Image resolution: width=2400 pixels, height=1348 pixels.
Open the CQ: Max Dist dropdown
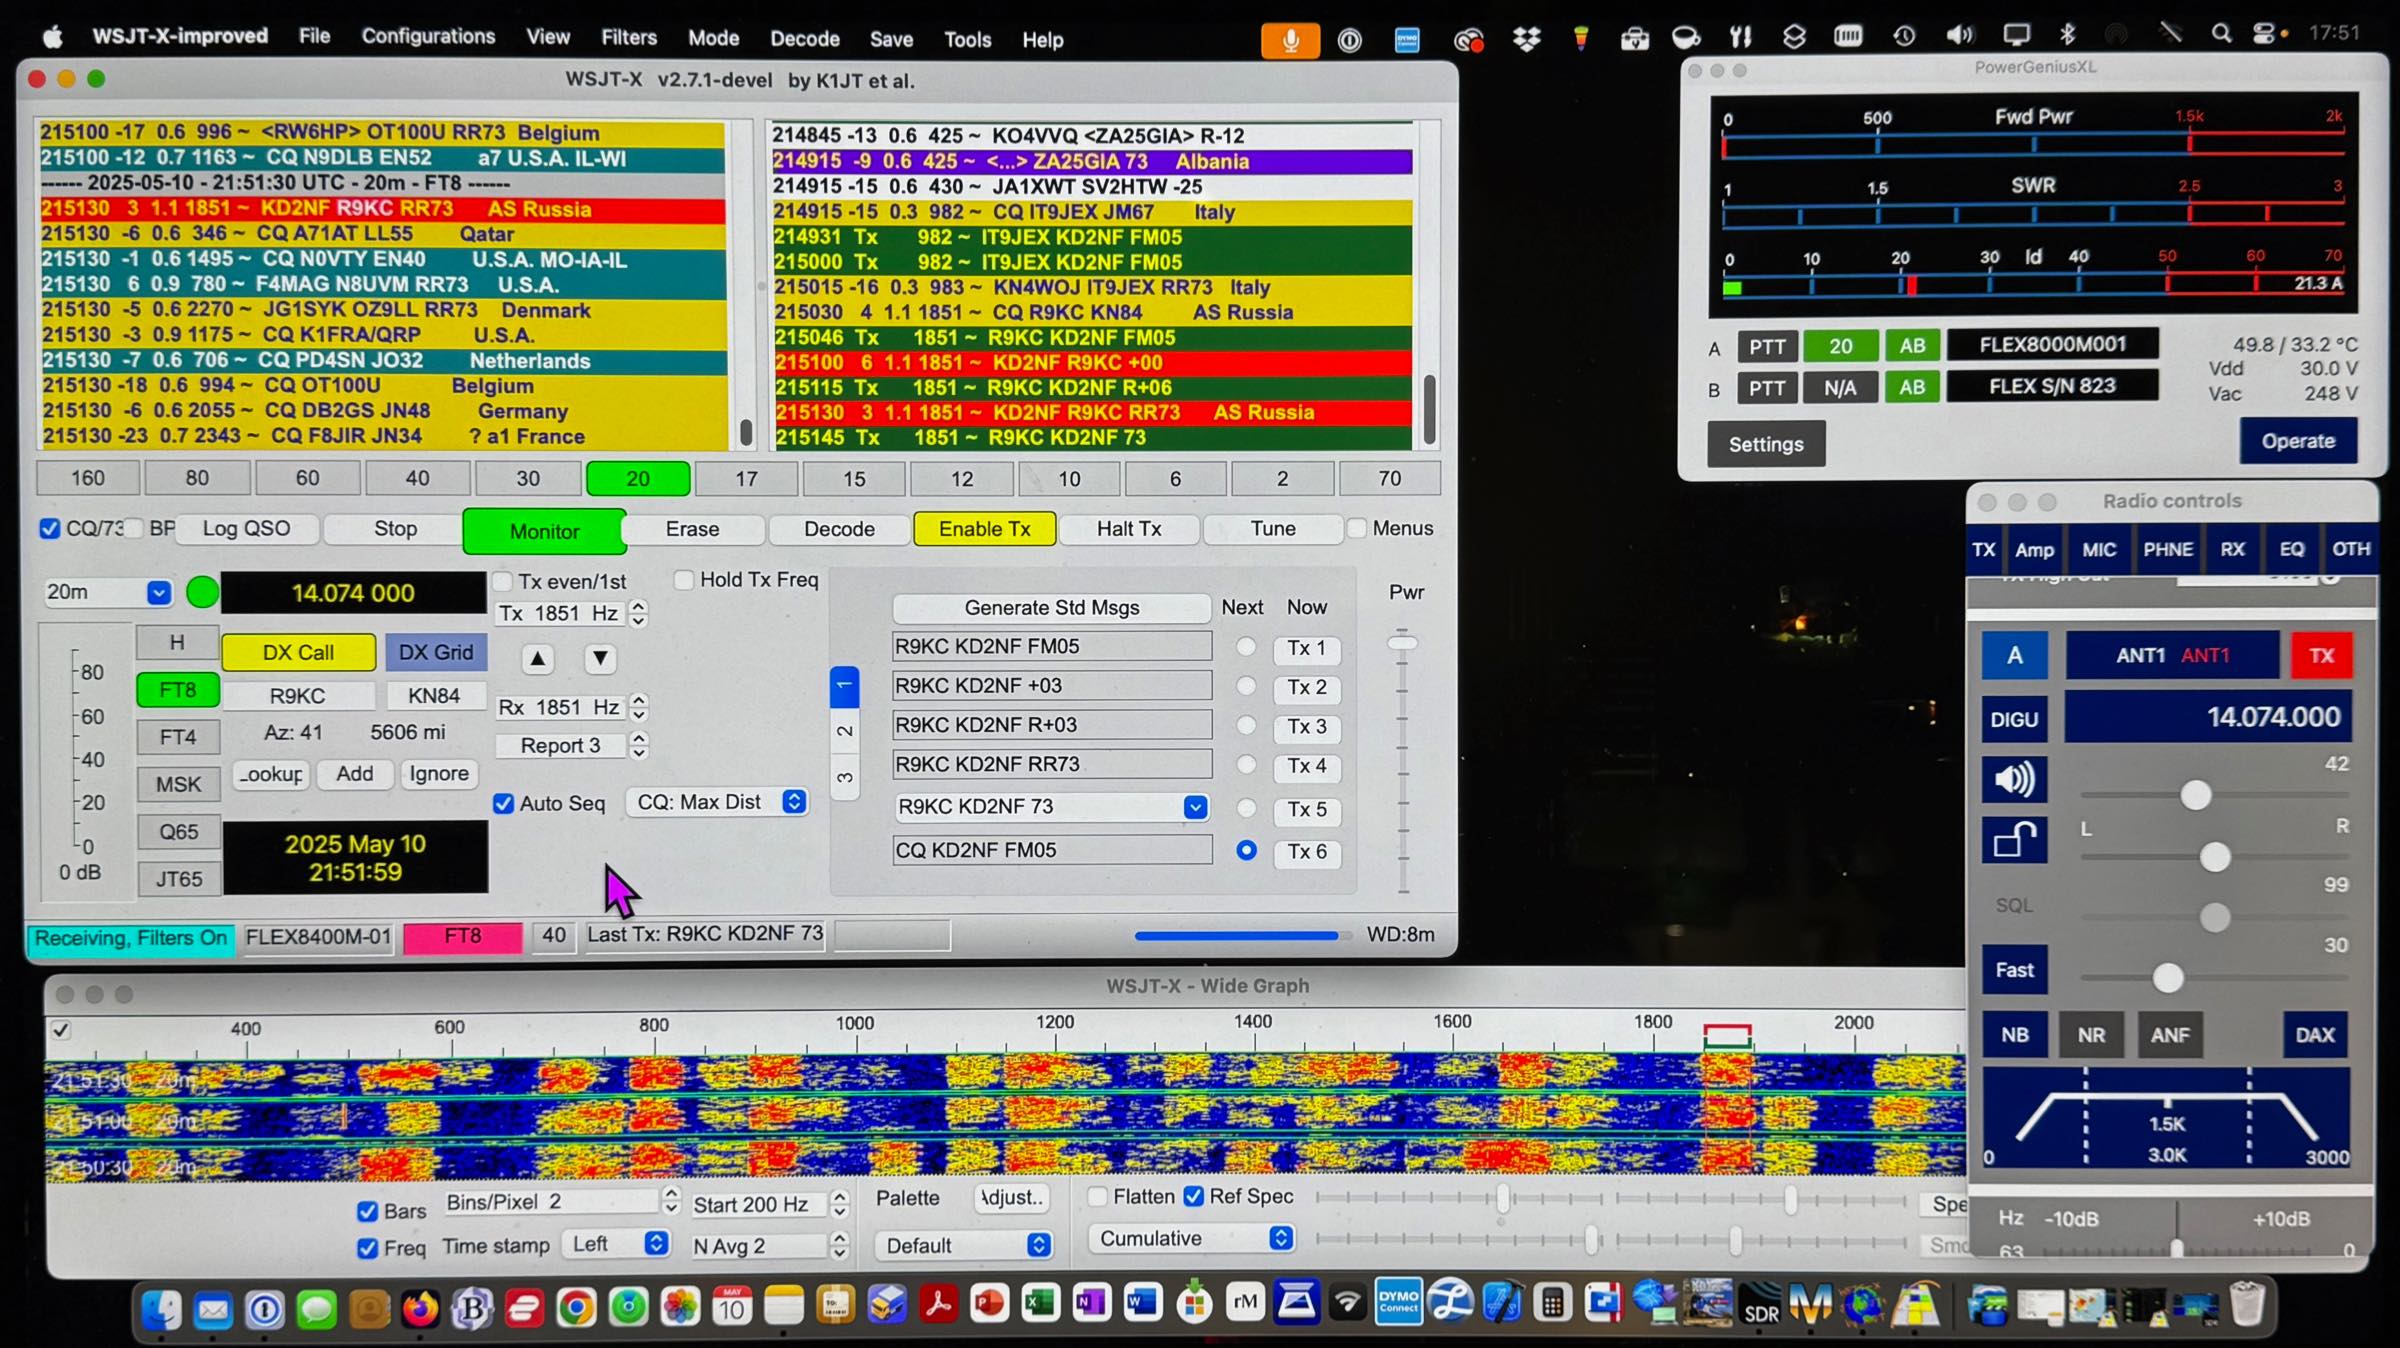point(717,802)
